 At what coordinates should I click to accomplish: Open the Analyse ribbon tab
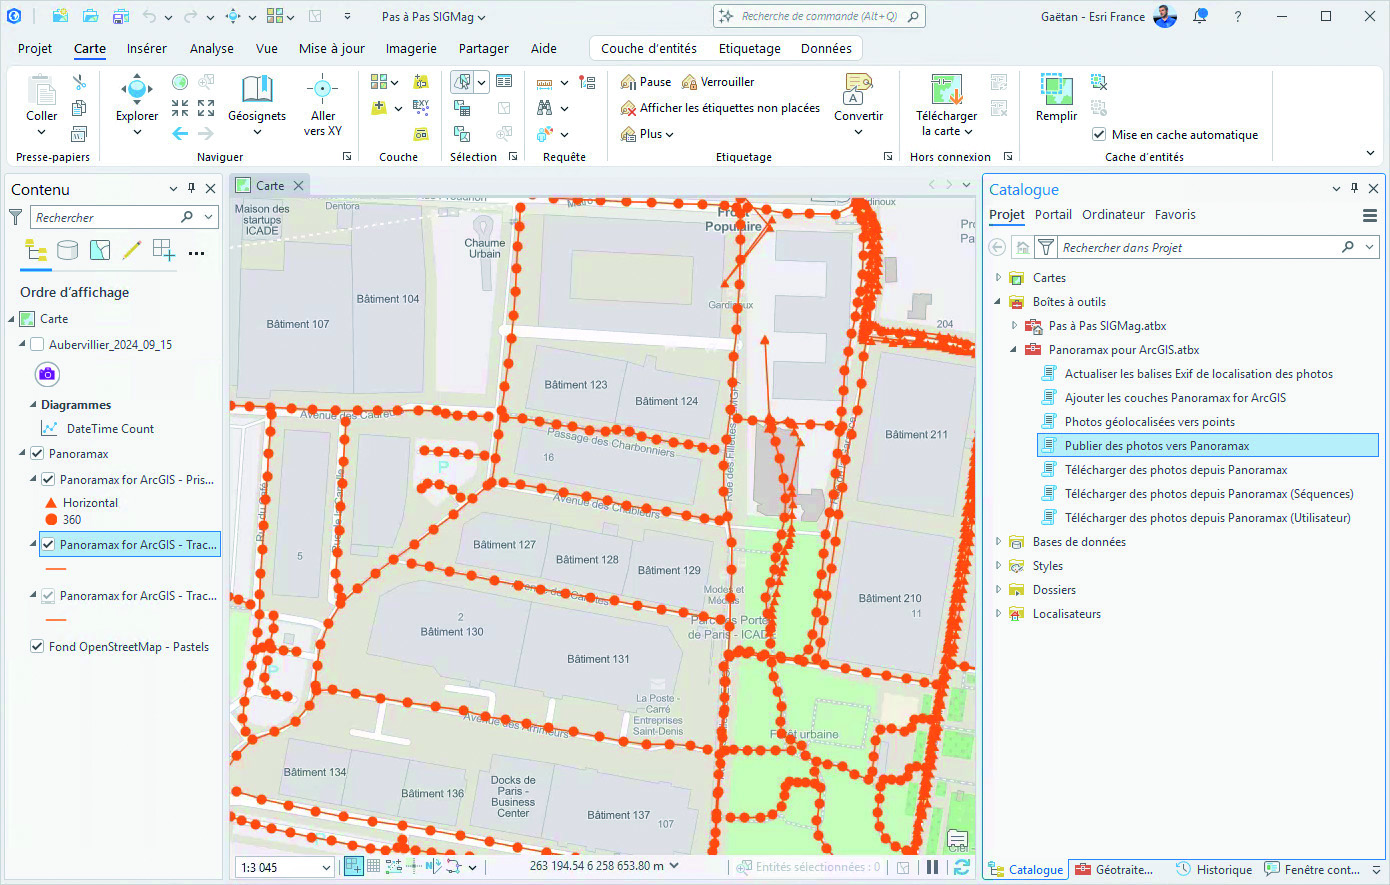tap(212, 48)
